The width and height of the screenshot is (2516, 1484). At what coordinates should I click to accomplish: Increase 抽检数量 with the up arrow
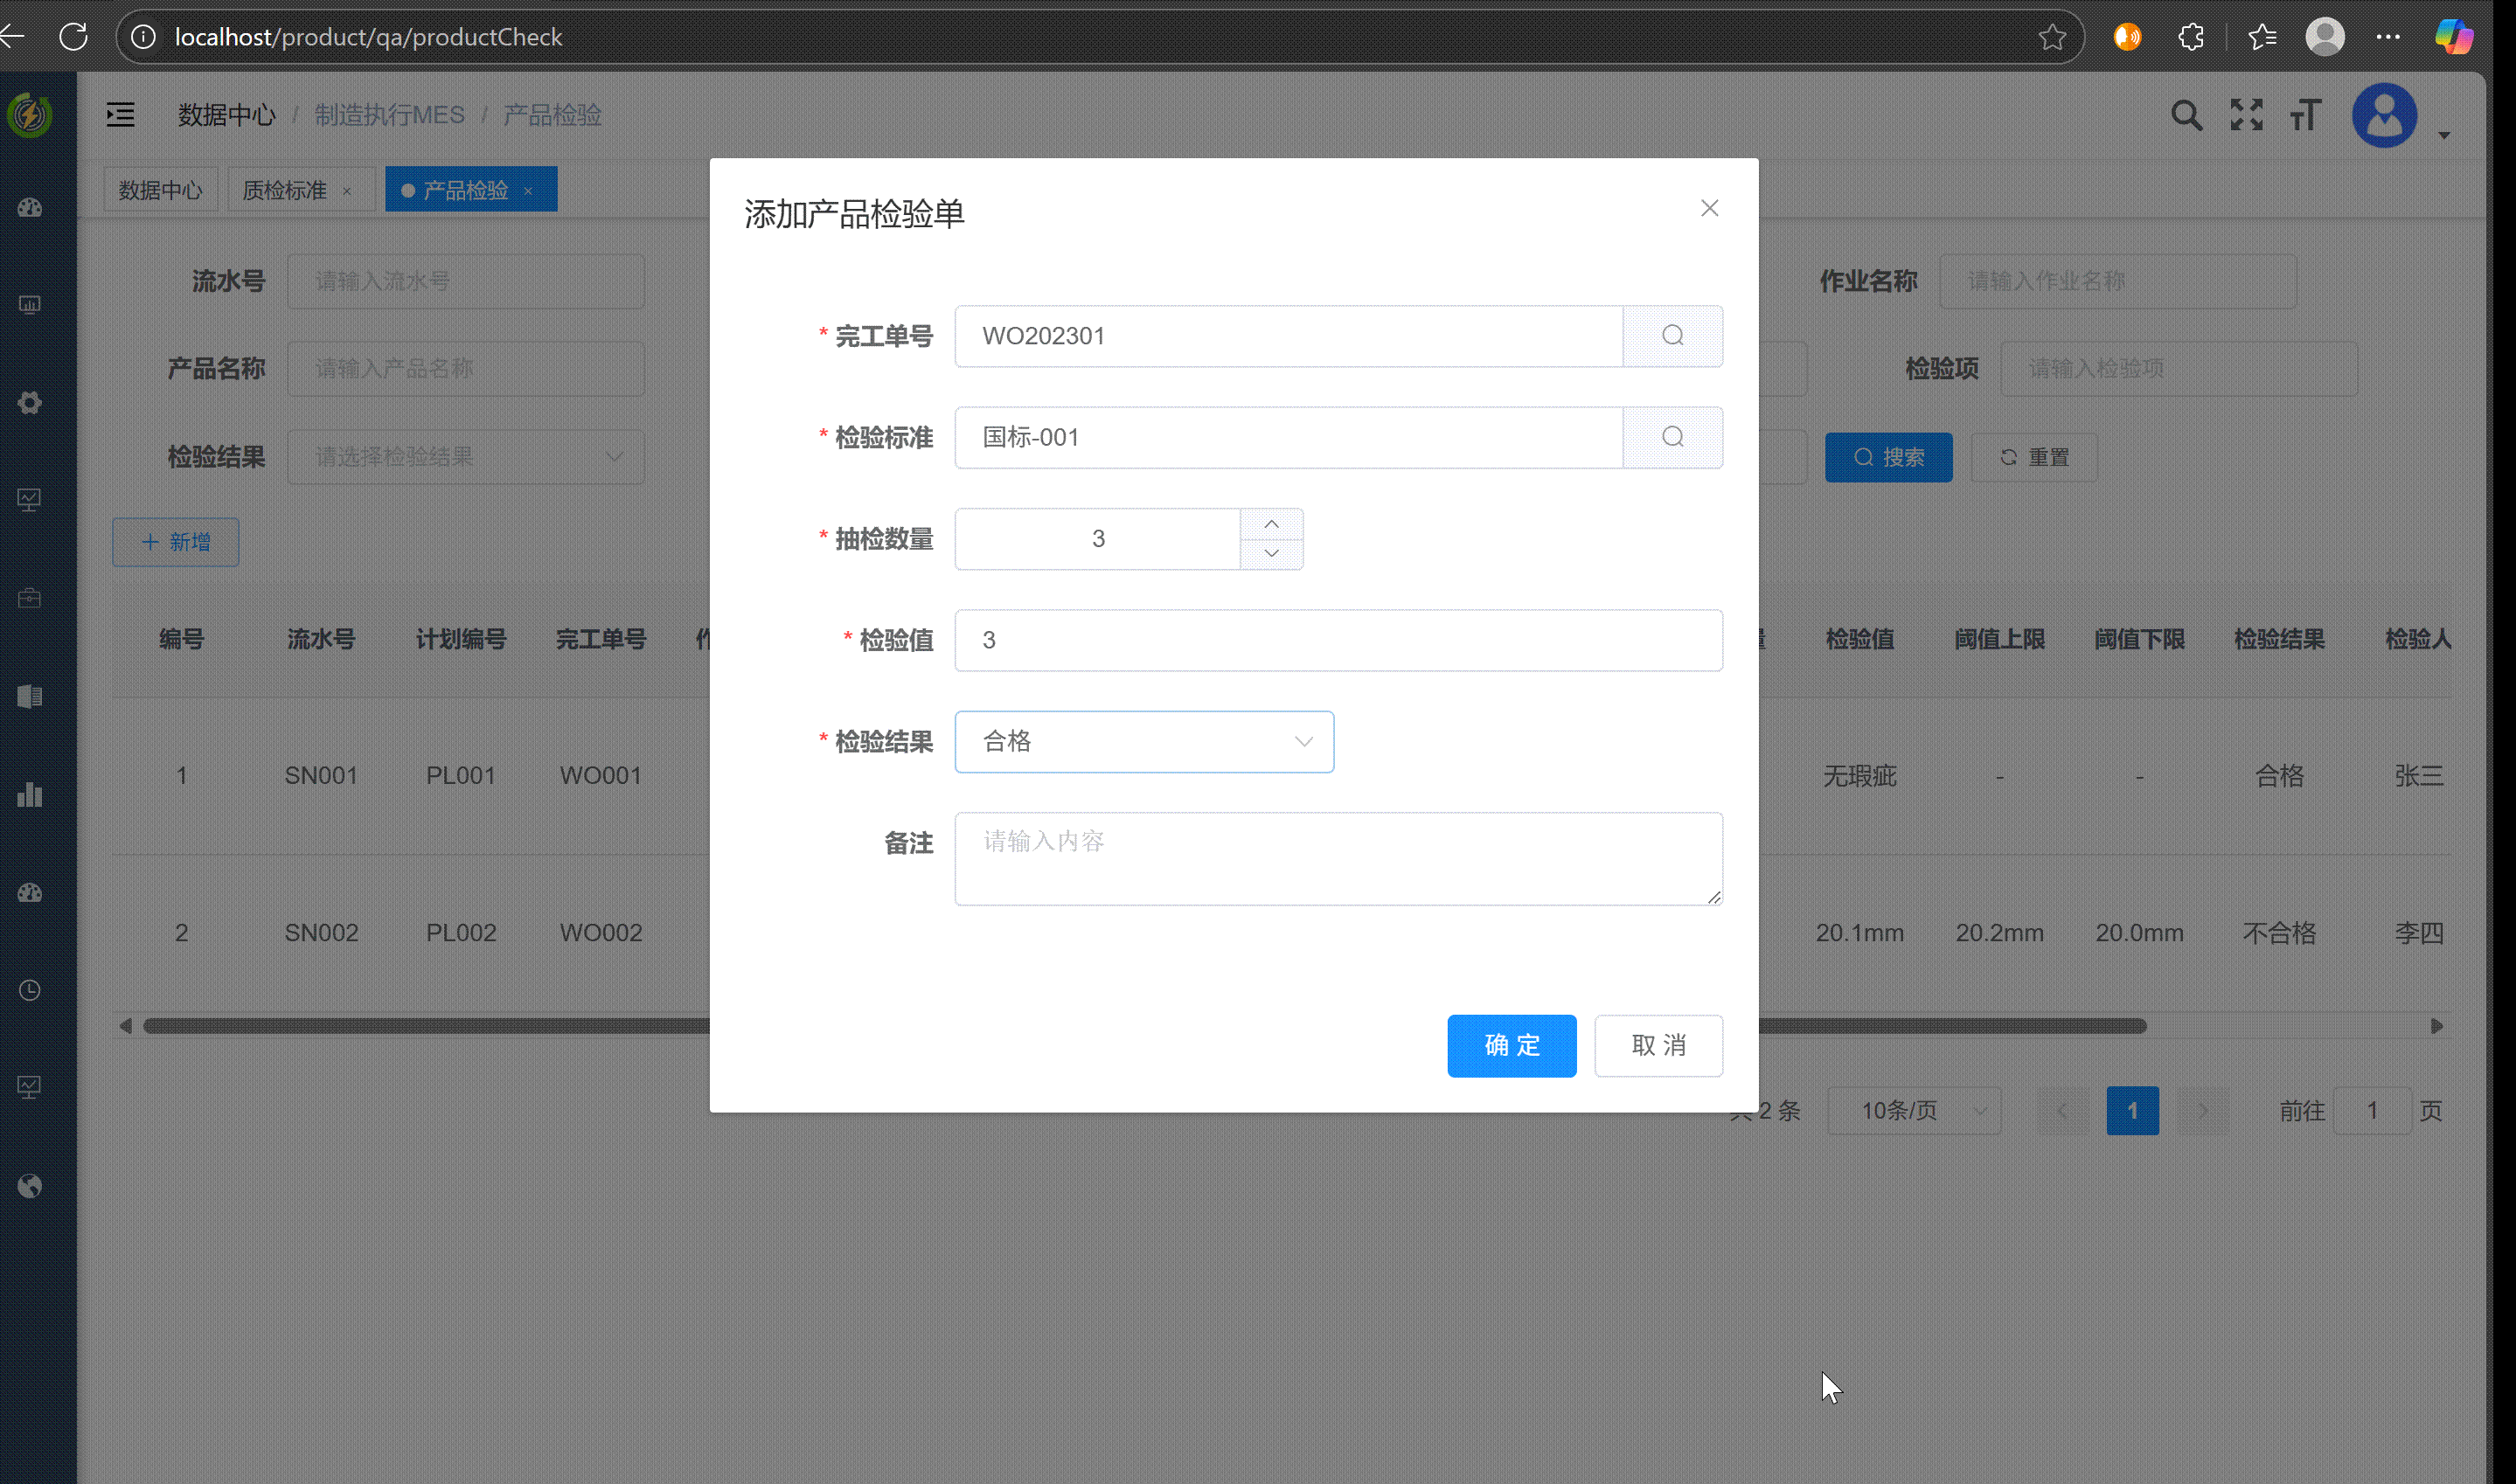click(1271, 524)
